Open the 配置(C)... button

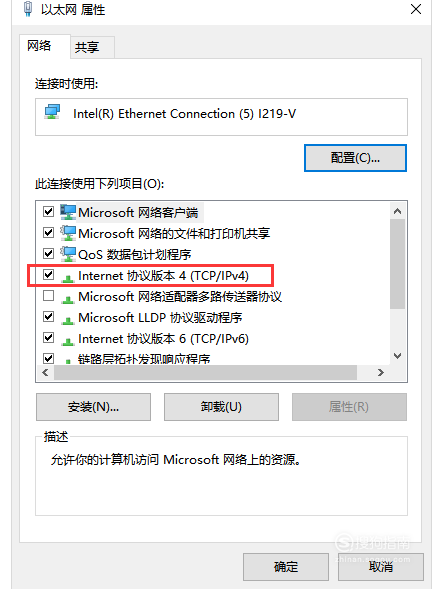pyautogui.click(x=355, y=158)
